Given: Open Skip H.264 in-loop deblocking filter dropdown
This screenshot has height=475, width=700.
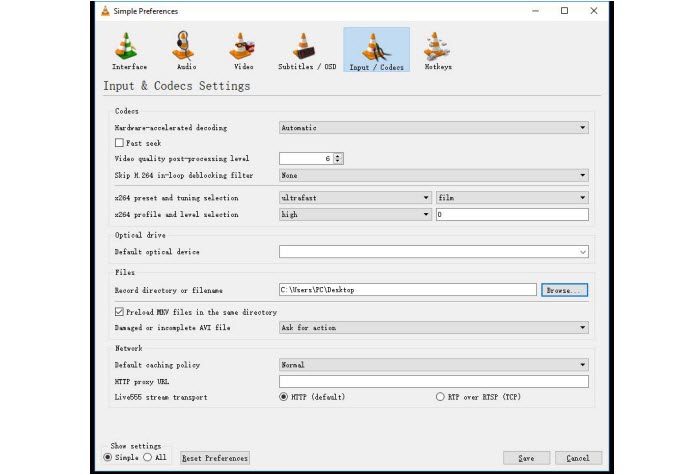Looking at the screenshot, I should pos(433,175).
